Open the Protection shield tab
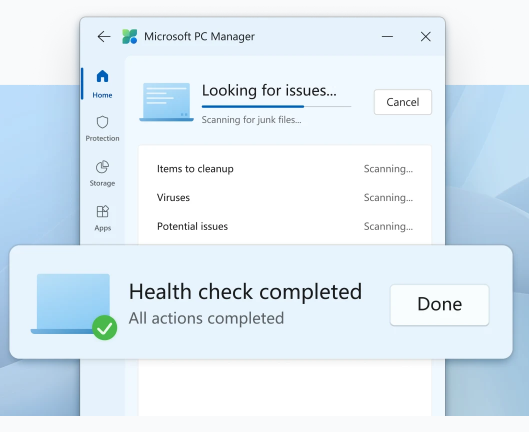Viewport: 529px width, 432px height. (102, 129)
